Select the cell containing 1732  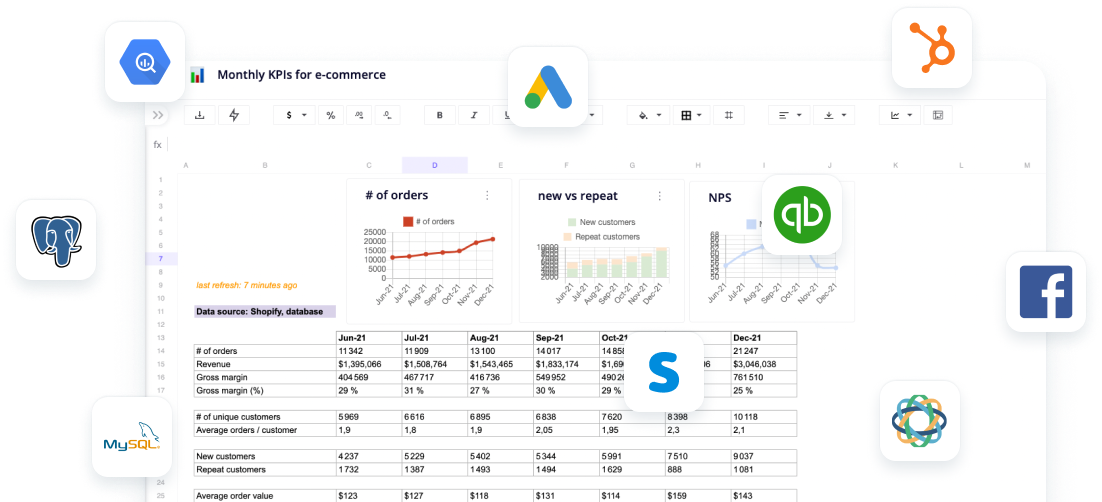pos(369,470)
